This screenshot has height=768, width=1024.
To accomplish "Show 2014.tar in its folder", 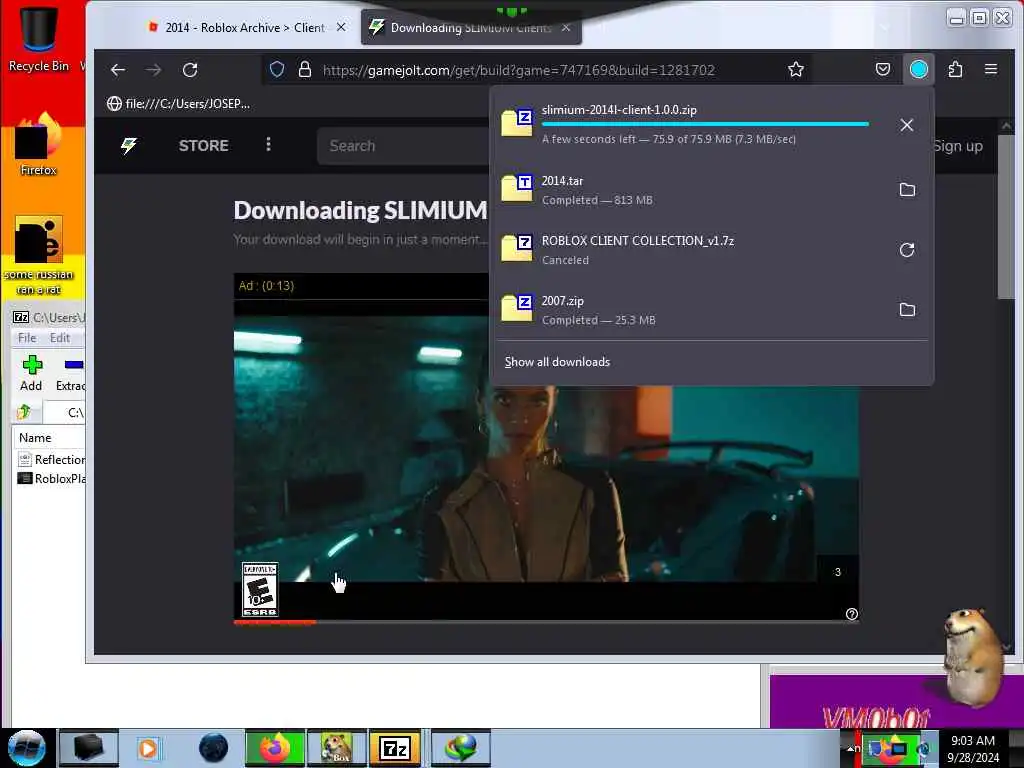I will click(x=907, y=190).
